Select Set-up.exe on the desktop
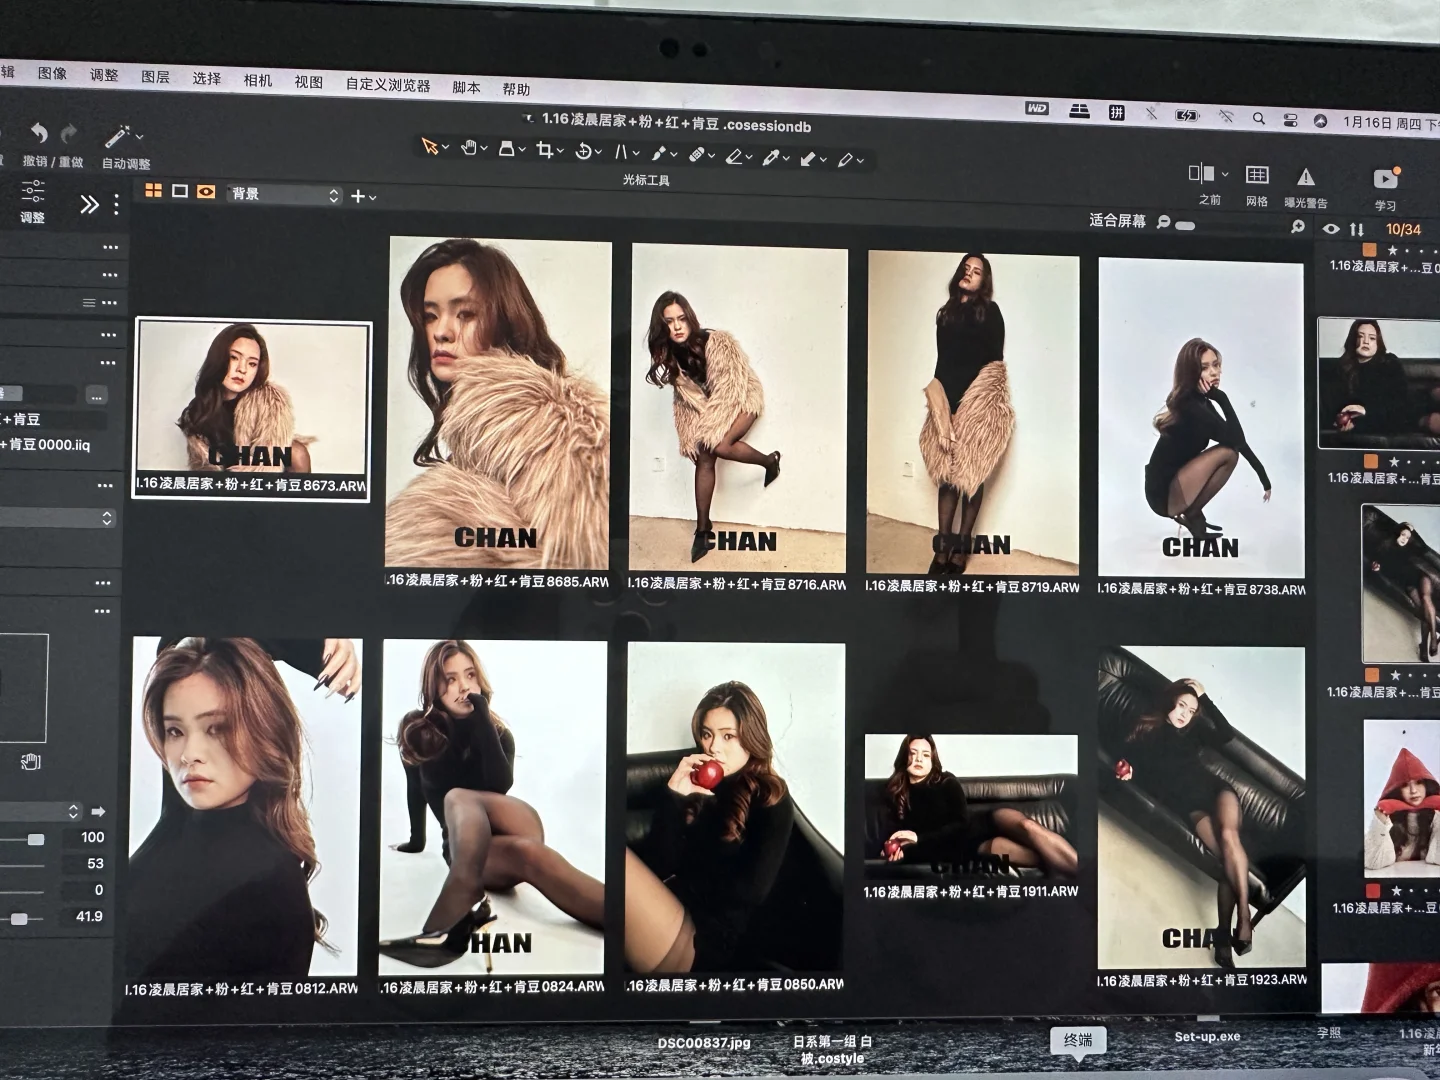The height and width of the screenshot is (1080, 1440). coord(1207,1036)
